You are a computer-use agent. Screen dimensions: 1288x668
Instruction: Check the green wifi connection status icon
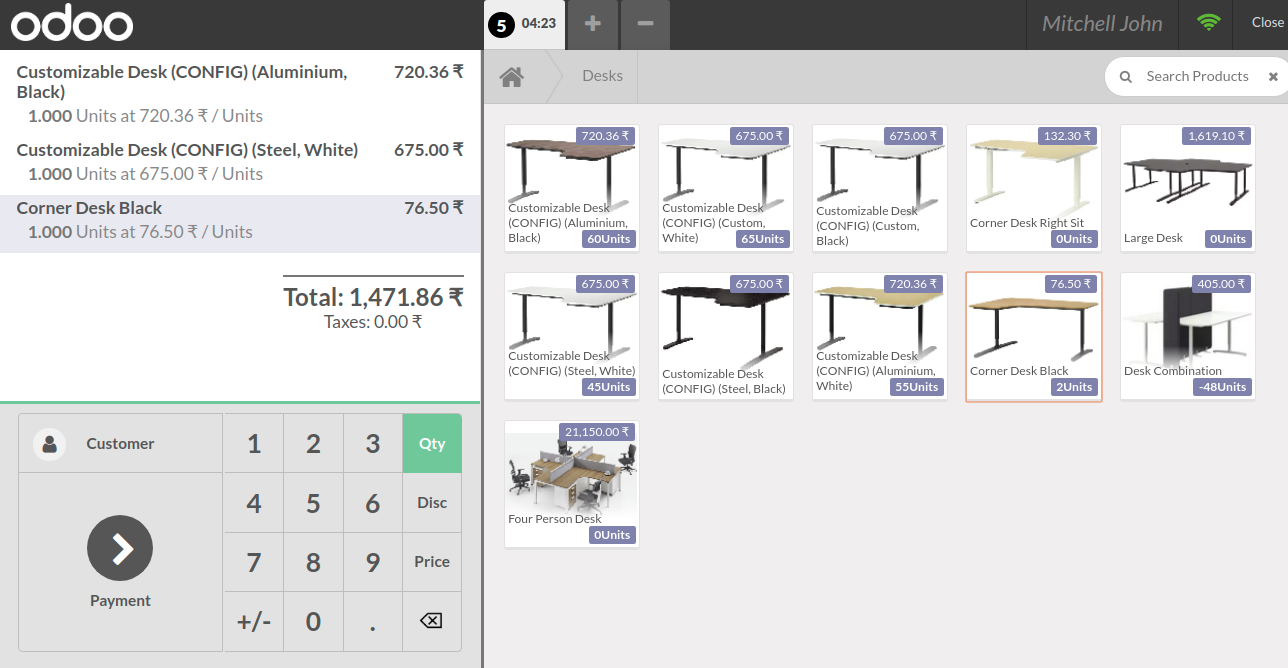(x=1209, y=23)
